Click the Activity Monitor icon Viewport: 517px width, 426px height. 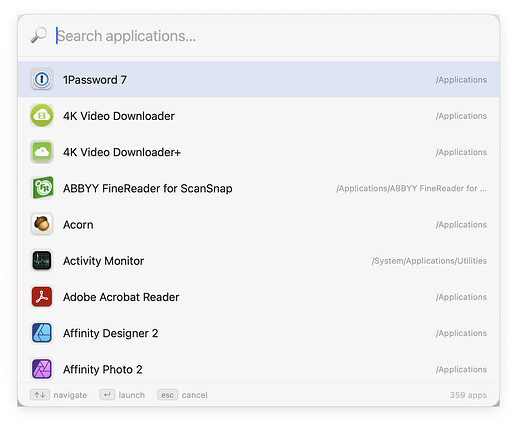(x=42, y=260)
